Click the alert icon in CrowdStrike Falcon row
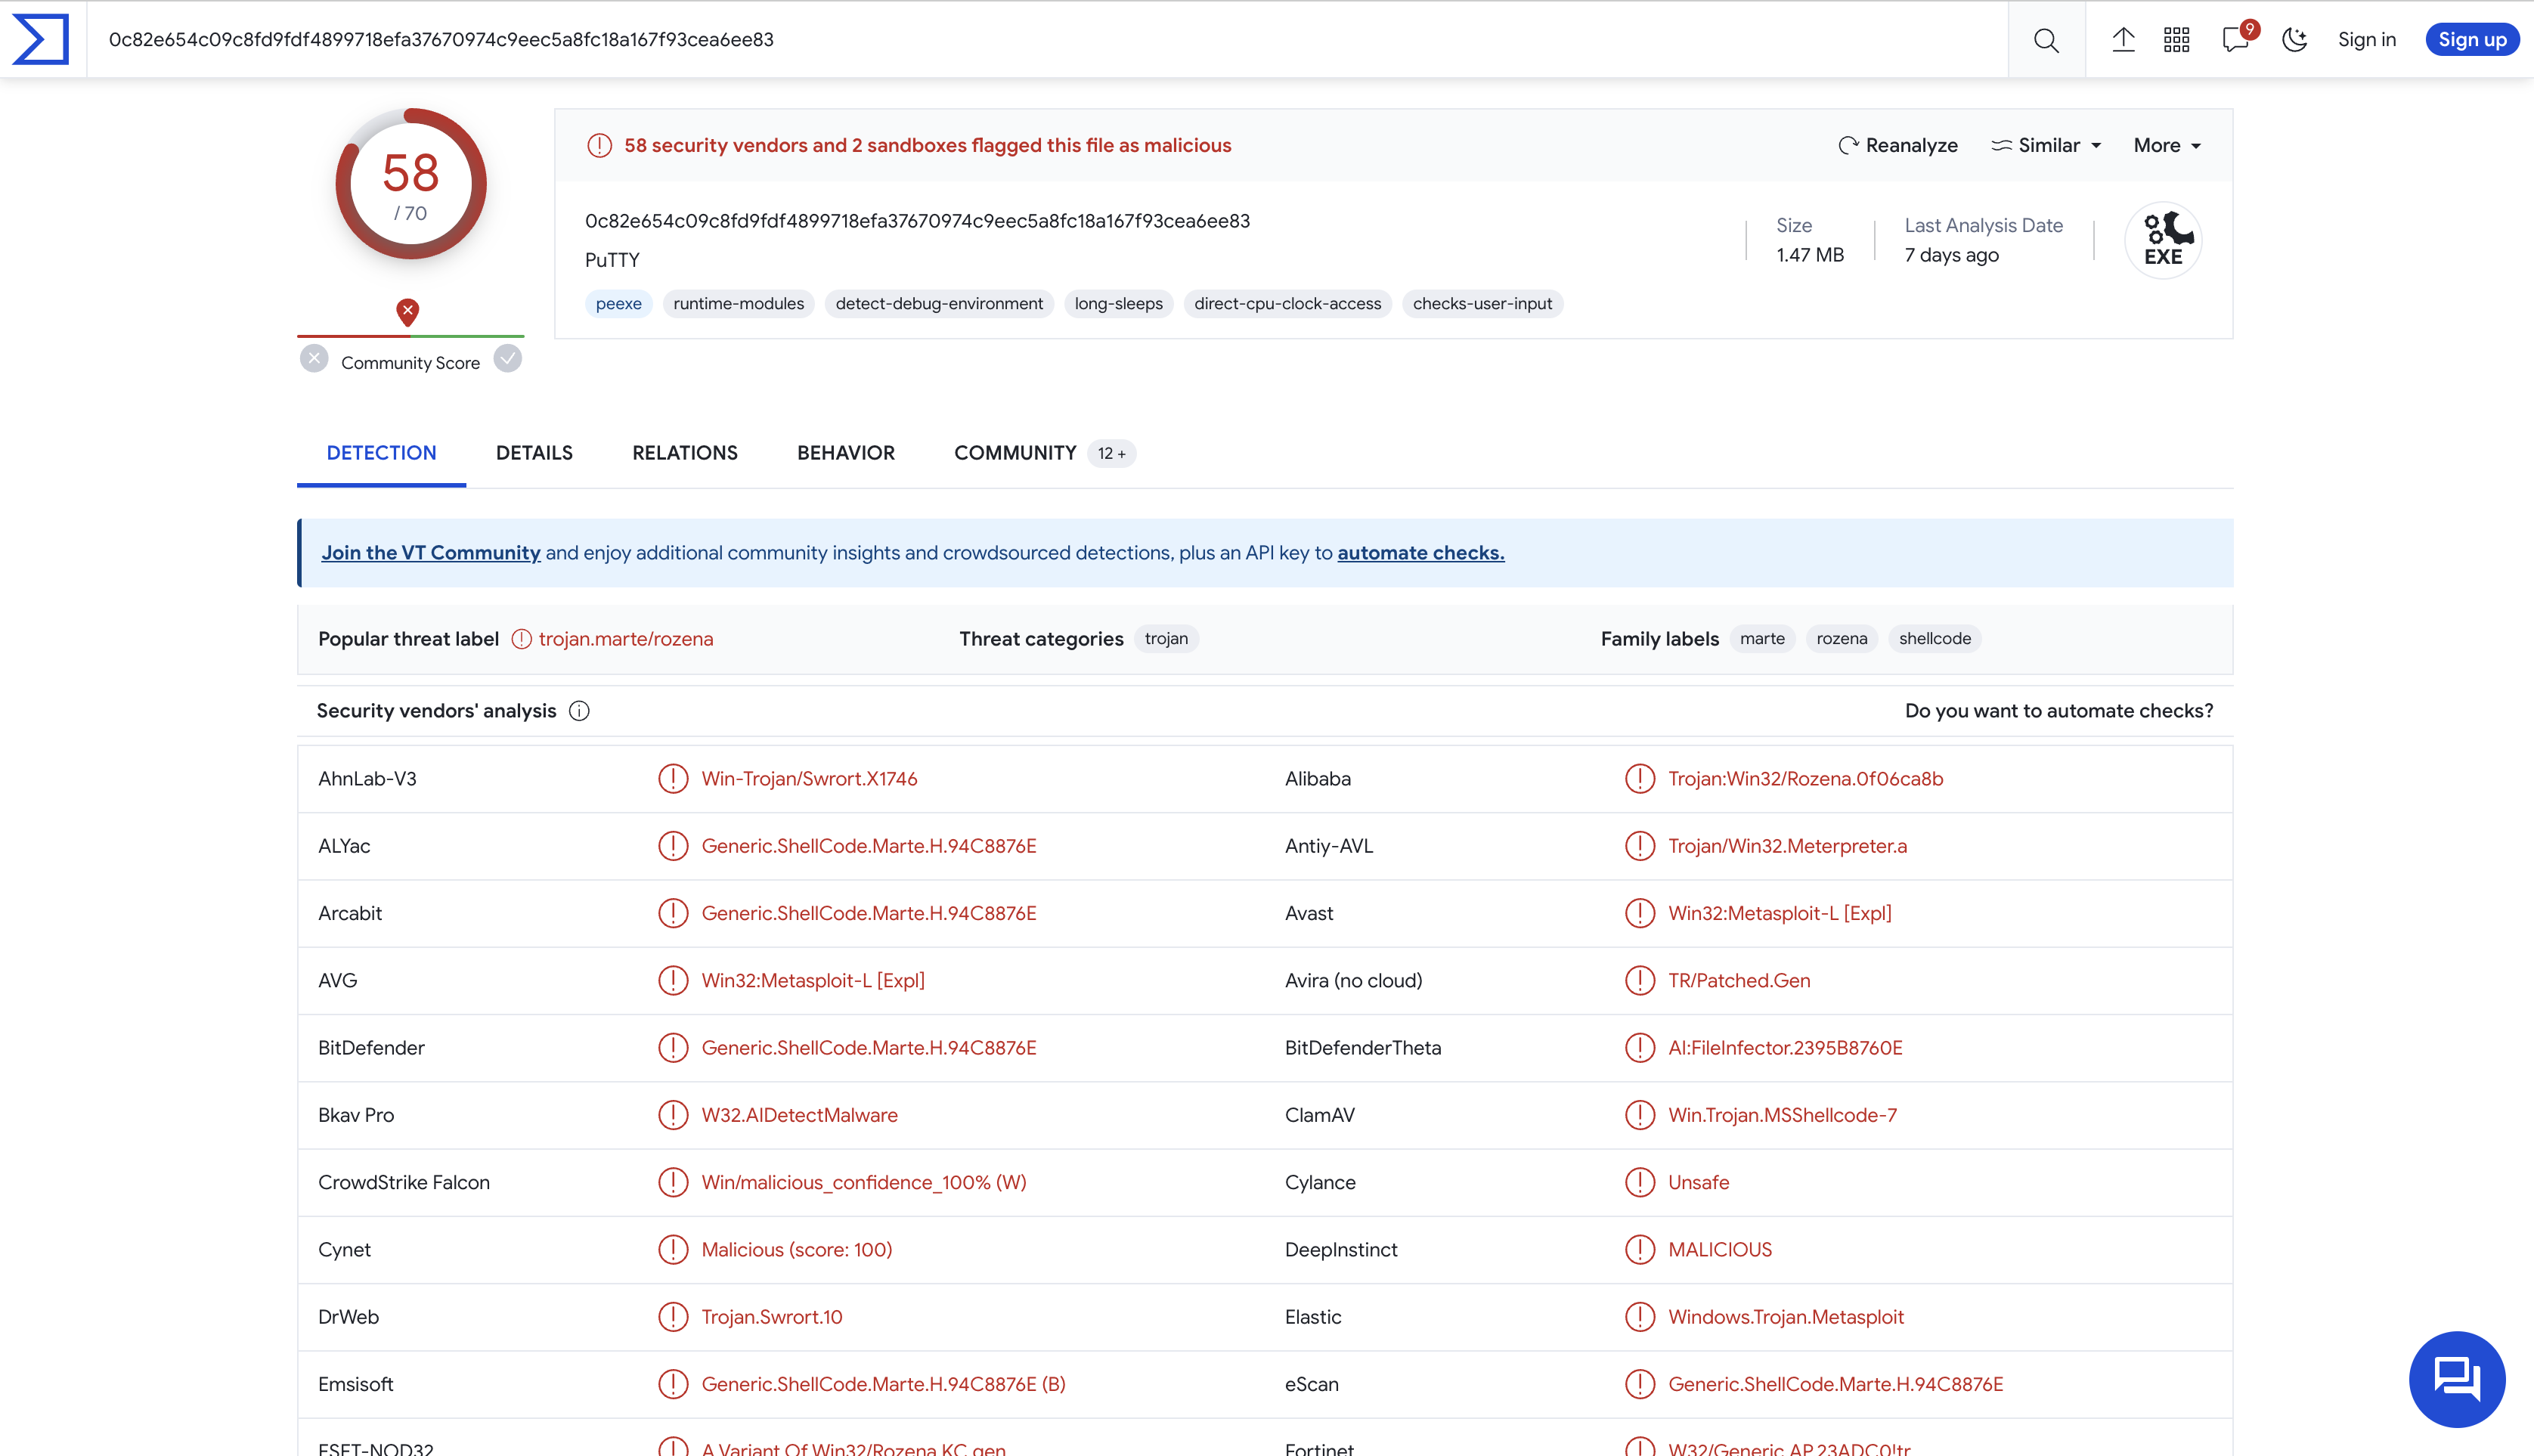2534x1456 pixels. click(x=673, y=1183)
